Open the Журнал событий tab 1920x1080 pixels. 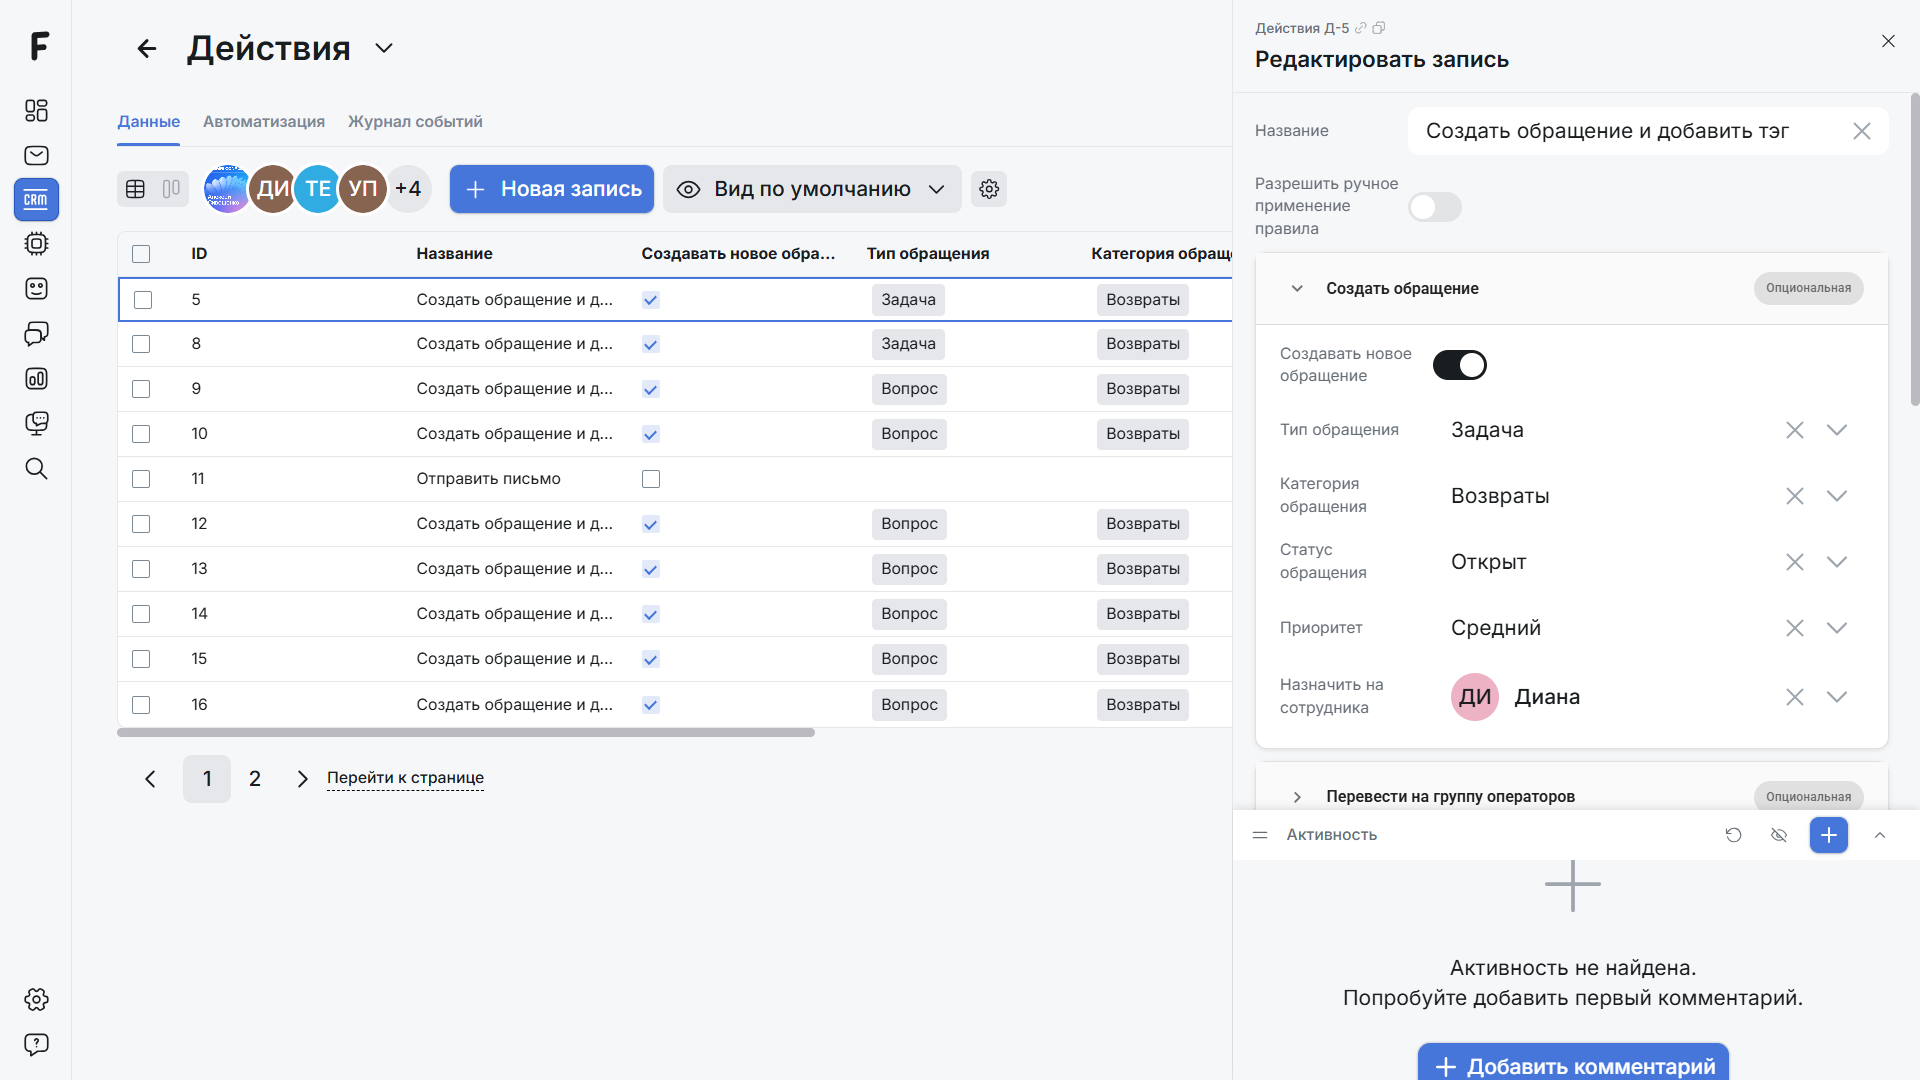tap(415, 121)
